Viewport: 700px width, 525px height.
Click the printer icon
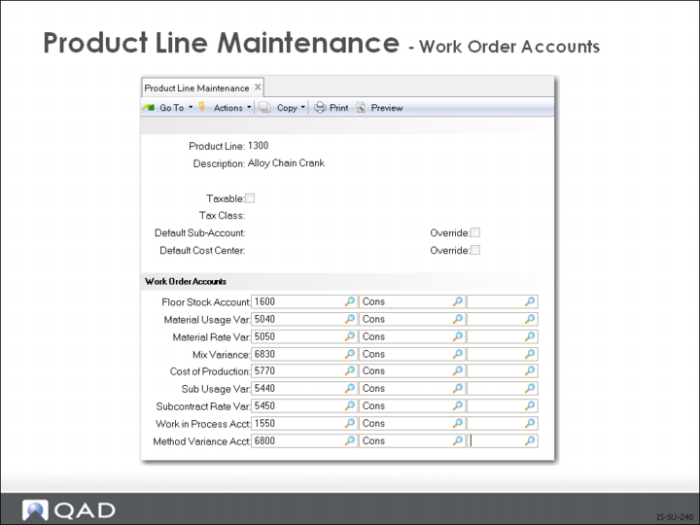click(x=320, y=107)
